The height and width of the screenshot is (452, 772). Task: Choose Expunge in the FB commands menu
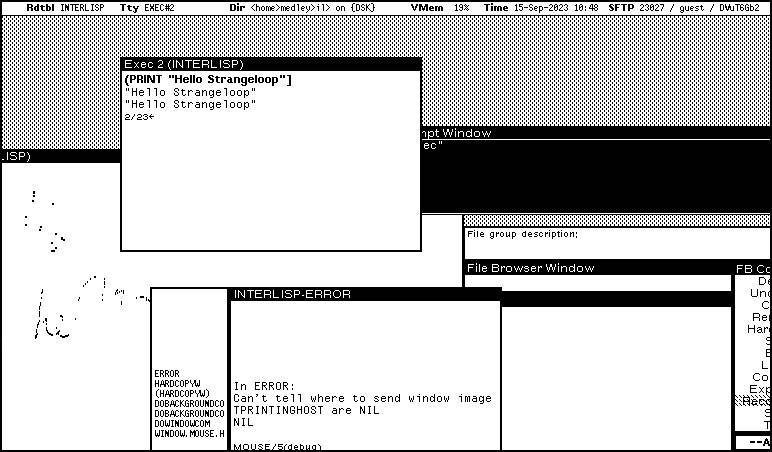point(760,389)
